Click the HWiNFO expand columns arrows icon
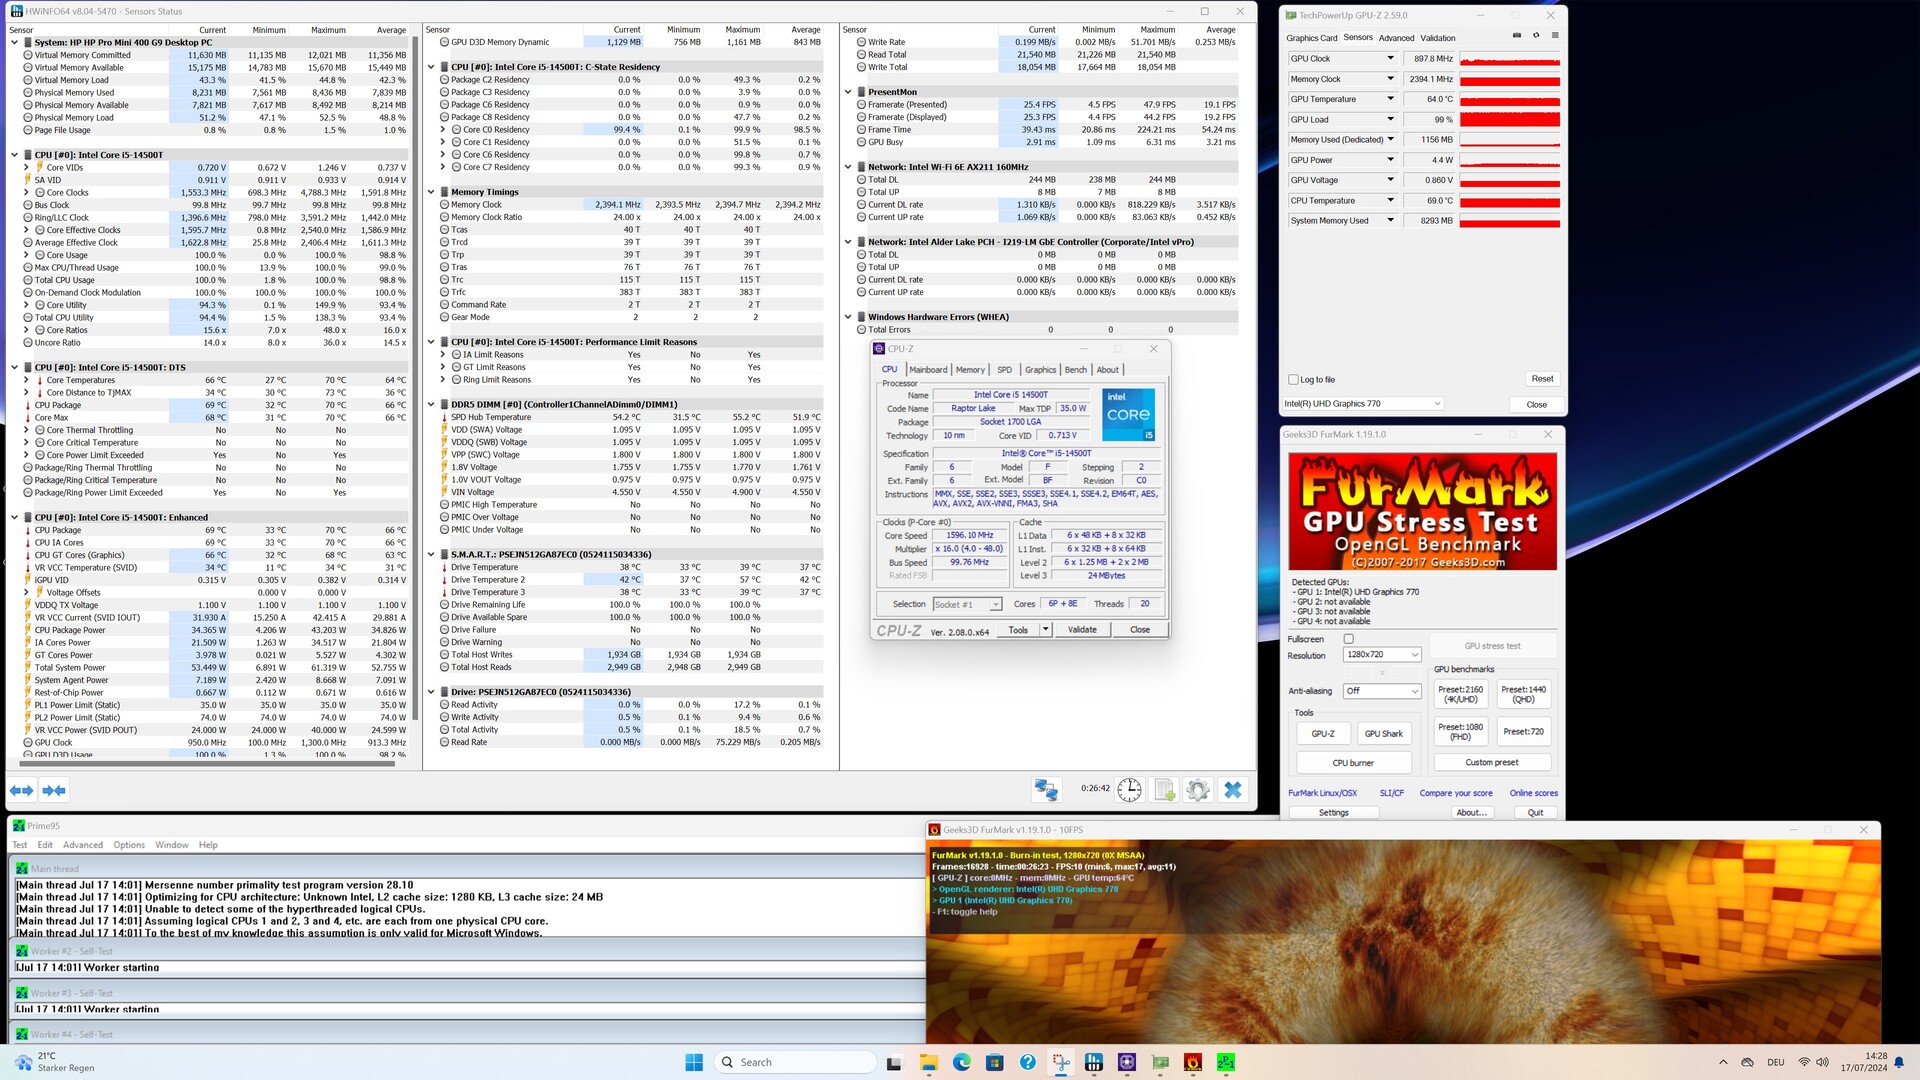 tap(21, 790)
